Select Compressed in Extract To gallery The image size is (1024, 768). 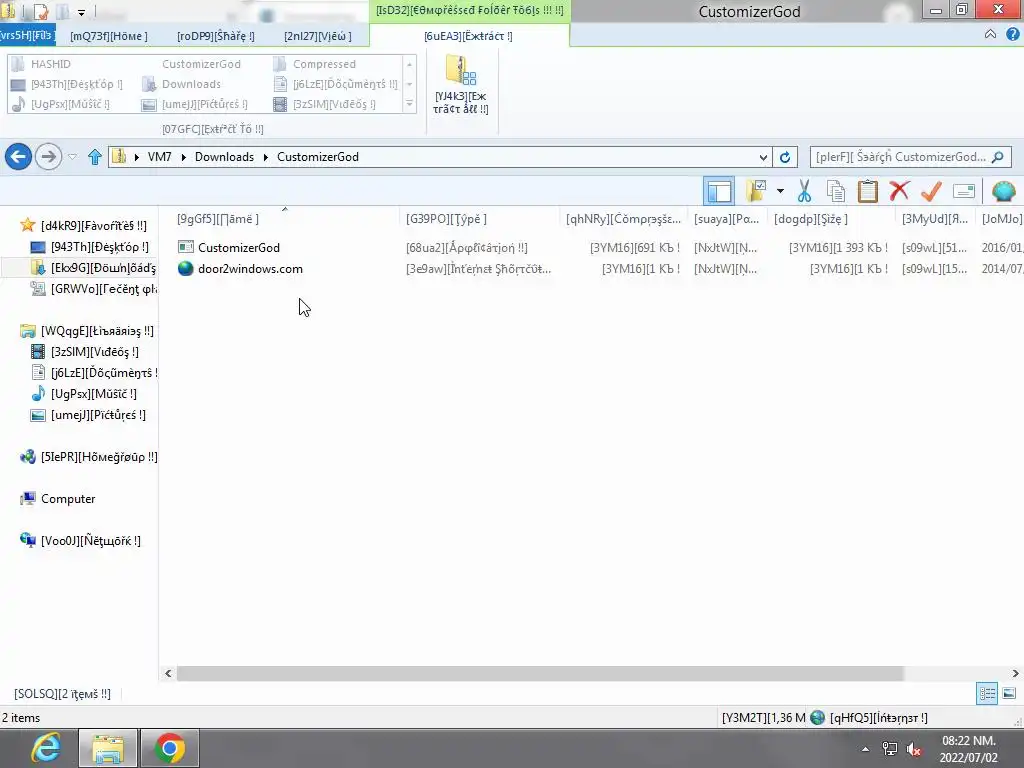315,64
